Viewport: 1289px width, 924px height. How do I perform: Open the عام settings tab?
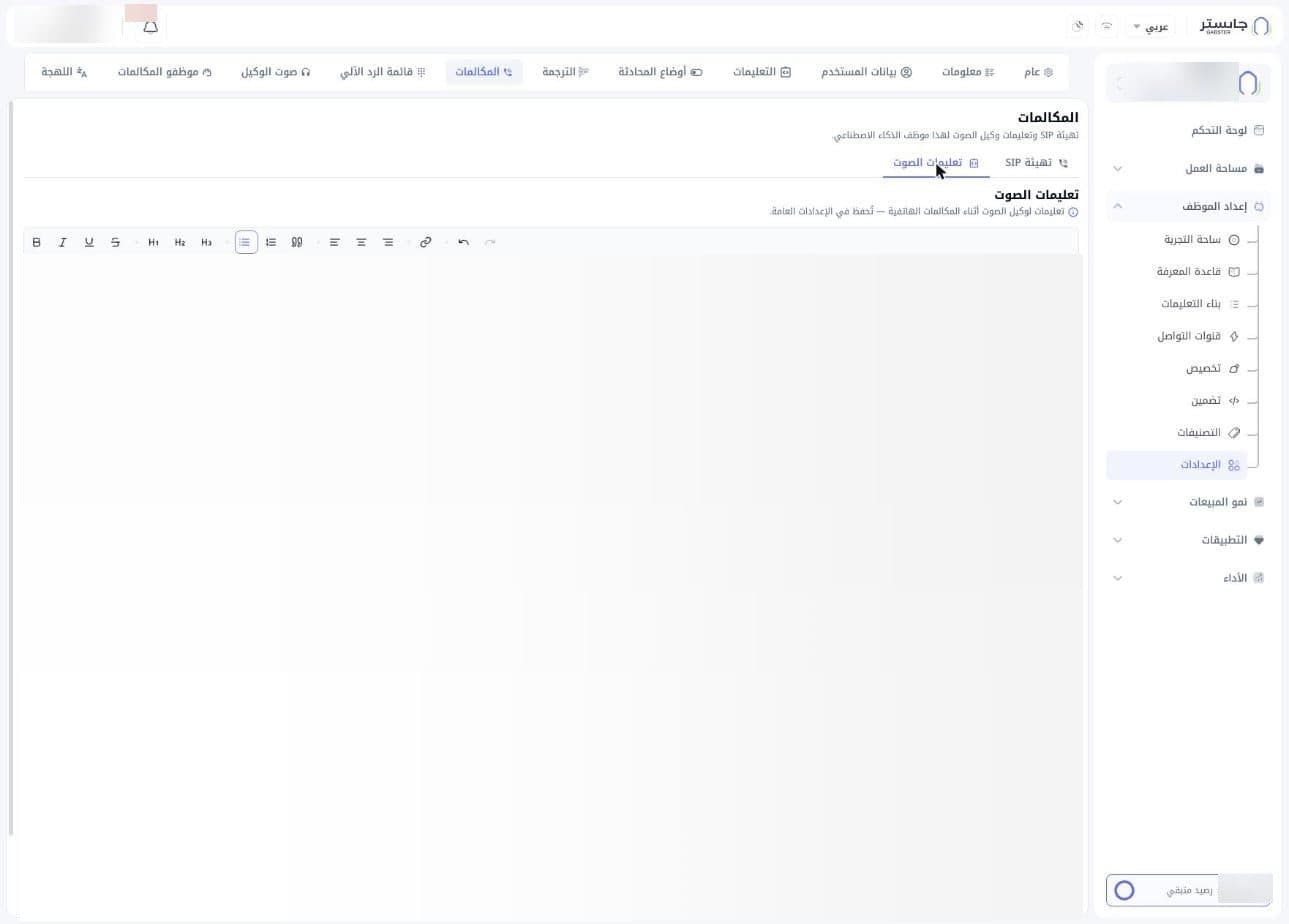[1038, 72]
